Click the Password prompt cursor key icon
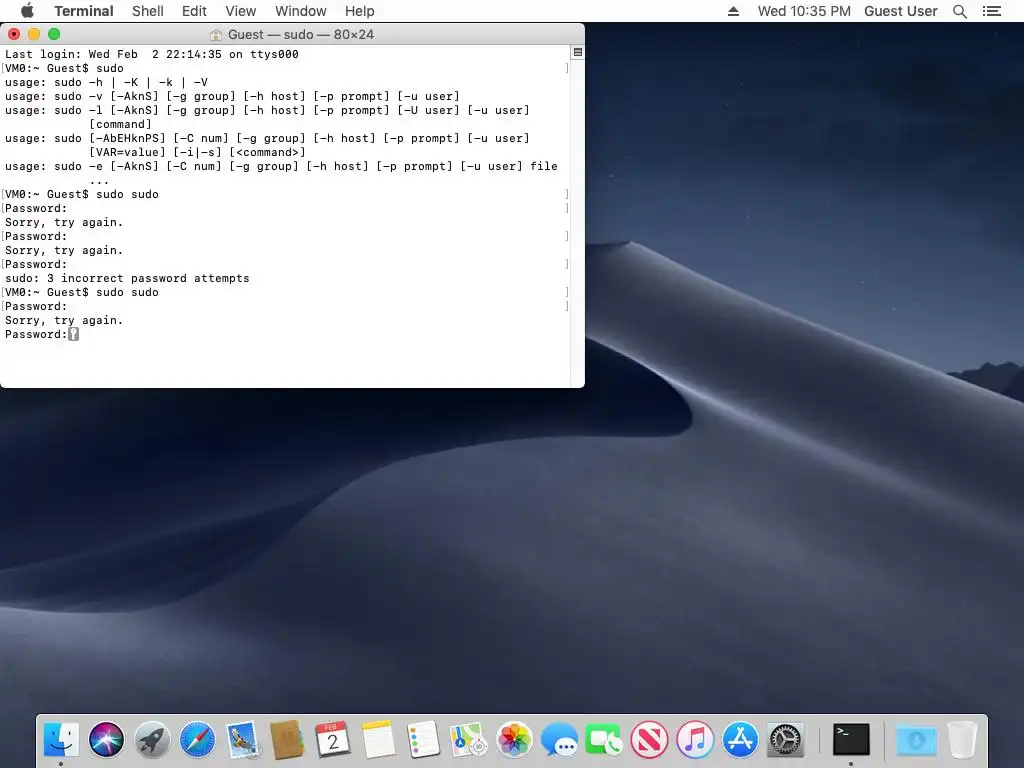This screenshot has width=1024, height=768. (x=74, y=334)
